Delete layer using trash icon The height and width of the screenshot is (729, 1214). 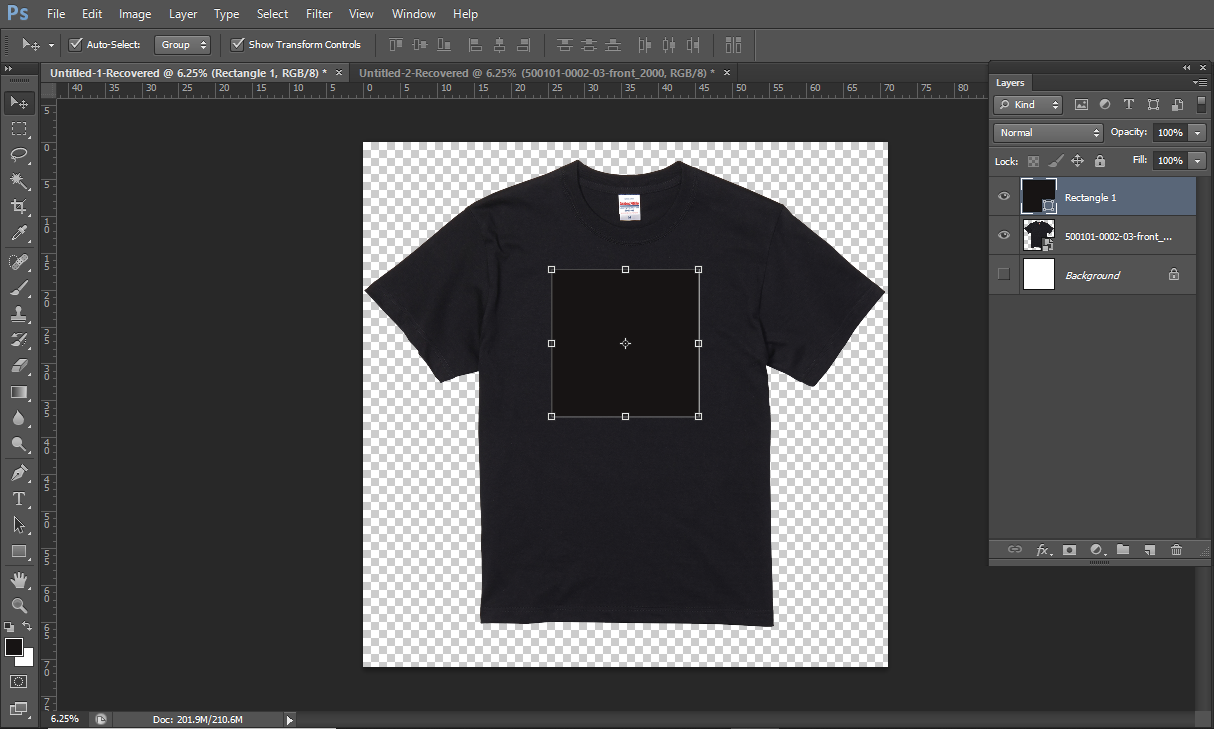(x=1176, y=550)
